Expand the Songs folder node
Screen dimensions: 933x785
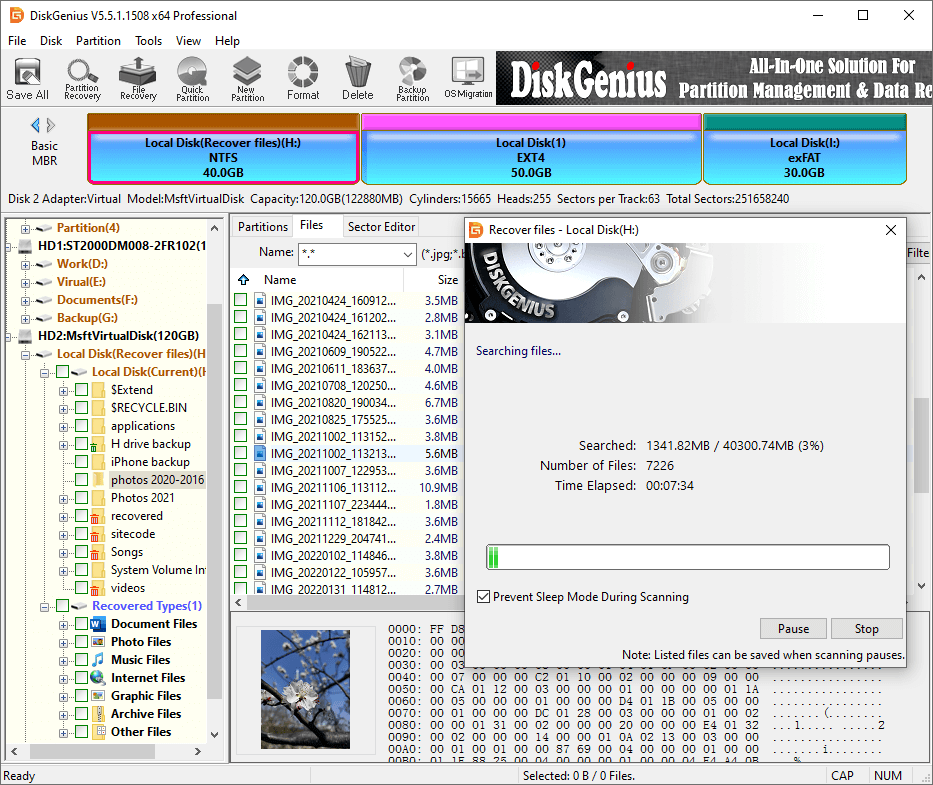pyautogui.click(x=63, y=553)
